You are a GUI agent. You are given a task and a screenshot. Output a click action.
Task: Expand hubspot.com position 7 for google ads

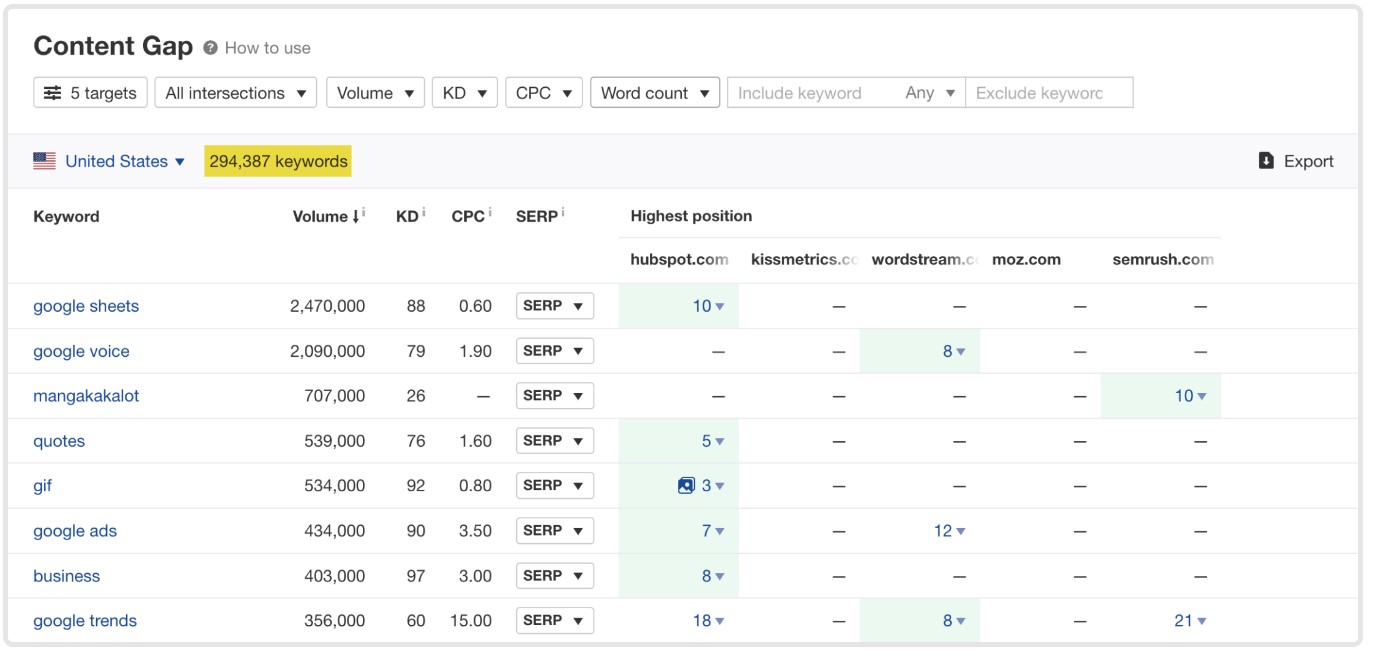point(713,531)
